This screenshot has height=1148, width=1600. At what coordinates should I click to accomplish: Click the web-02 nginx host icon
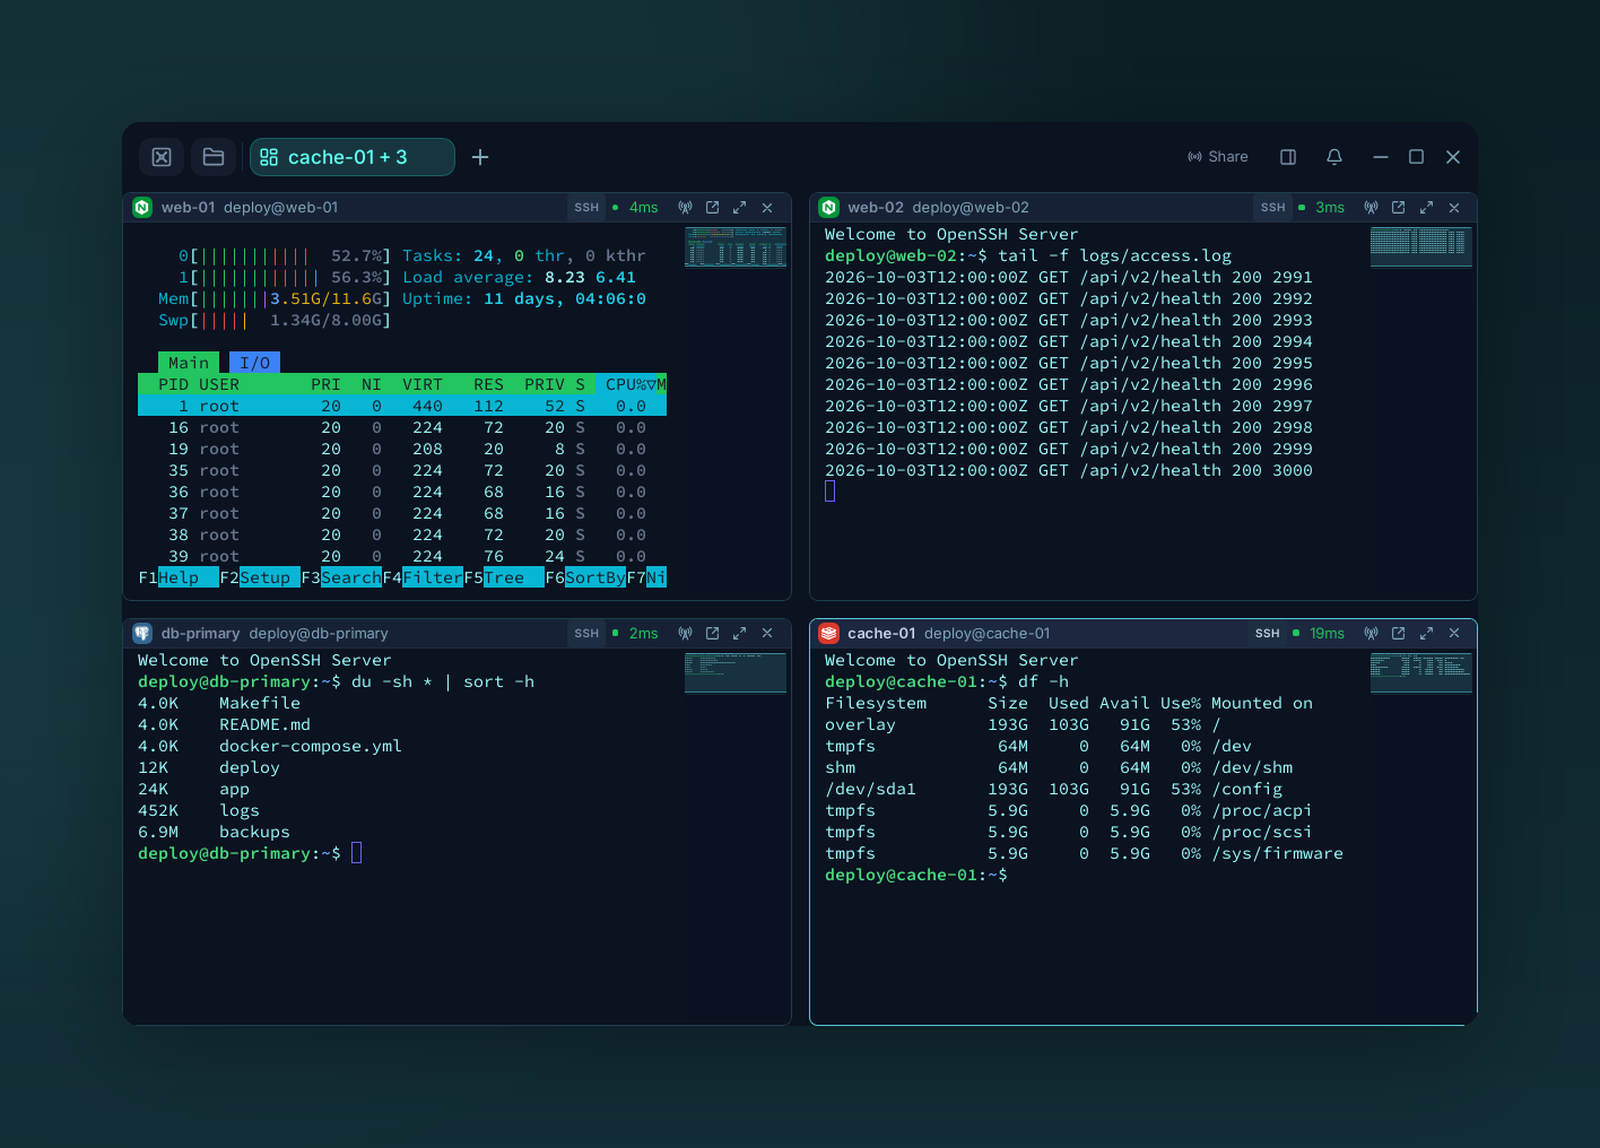coord(828,208)
